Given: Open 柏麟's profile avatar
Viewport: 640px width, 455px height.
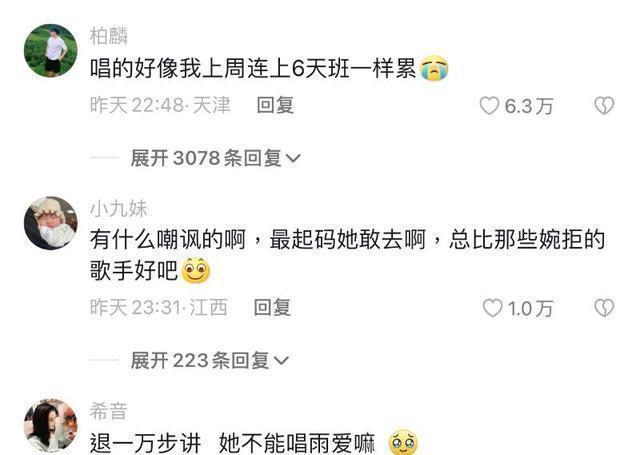Looking at the screenshot, I should pos(51,51).
